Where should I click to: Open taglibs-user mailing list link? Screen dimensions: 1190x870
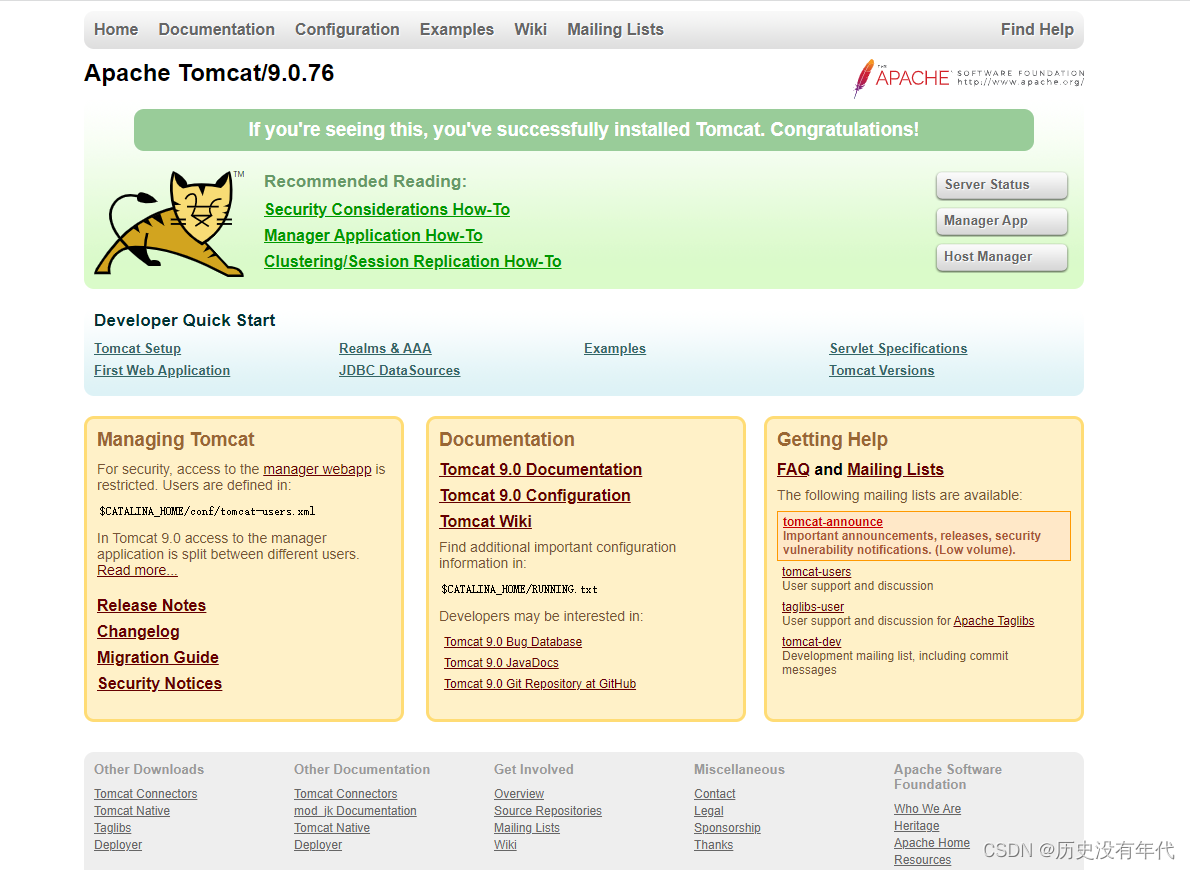(813, 607)
